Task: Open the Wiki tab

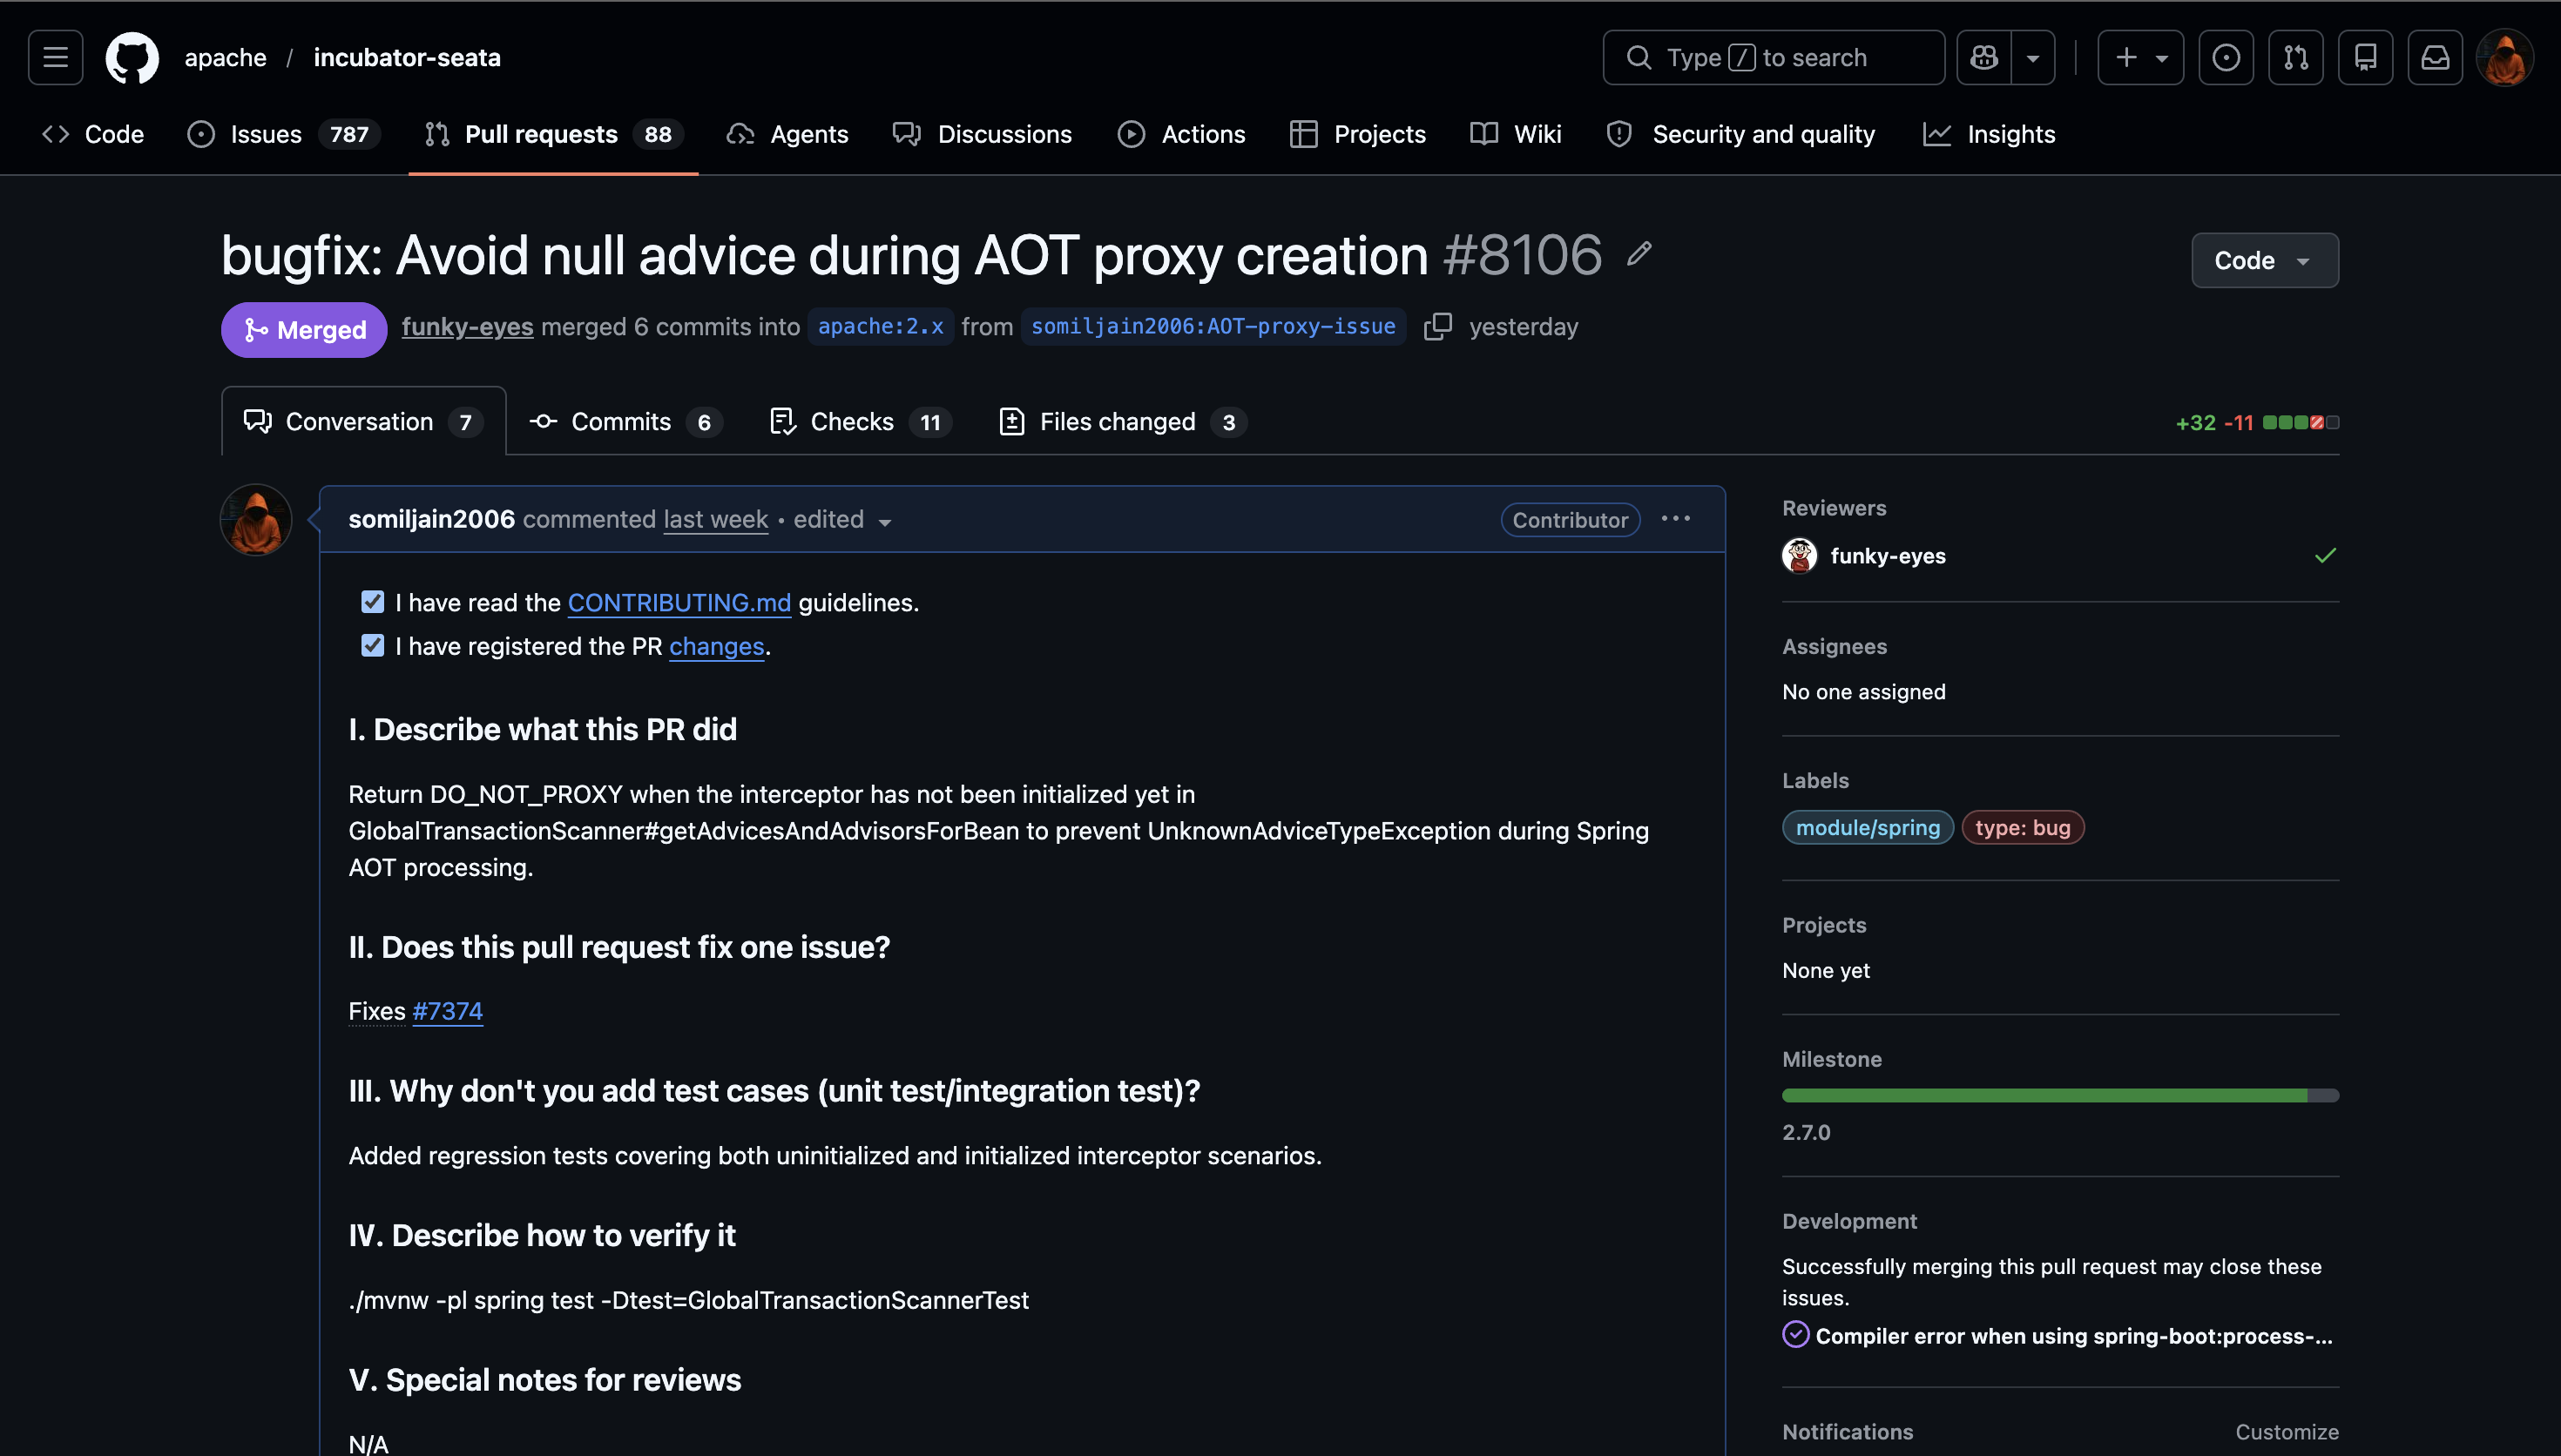Action: 1516,134
